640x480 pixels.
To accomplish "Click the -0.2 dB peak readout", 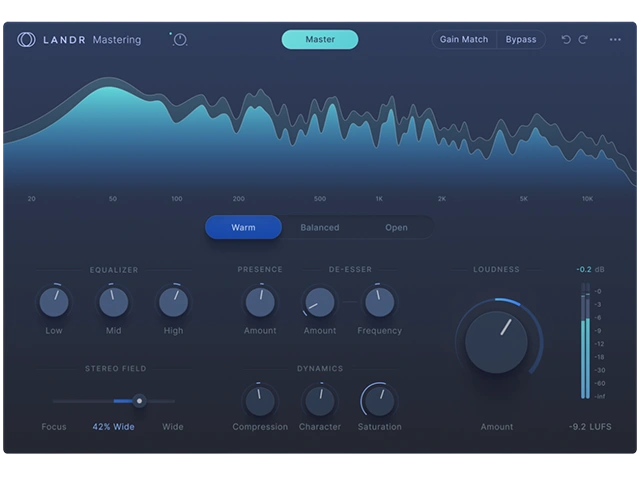I will [590, 269].
